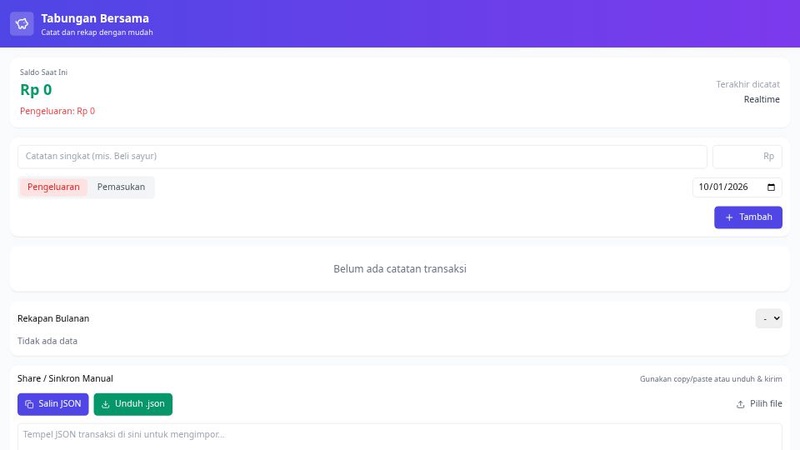The width and height of the screenshot is (800, 450).
Task: Click the piggy bank logo icon
Action: click(22, 23)
